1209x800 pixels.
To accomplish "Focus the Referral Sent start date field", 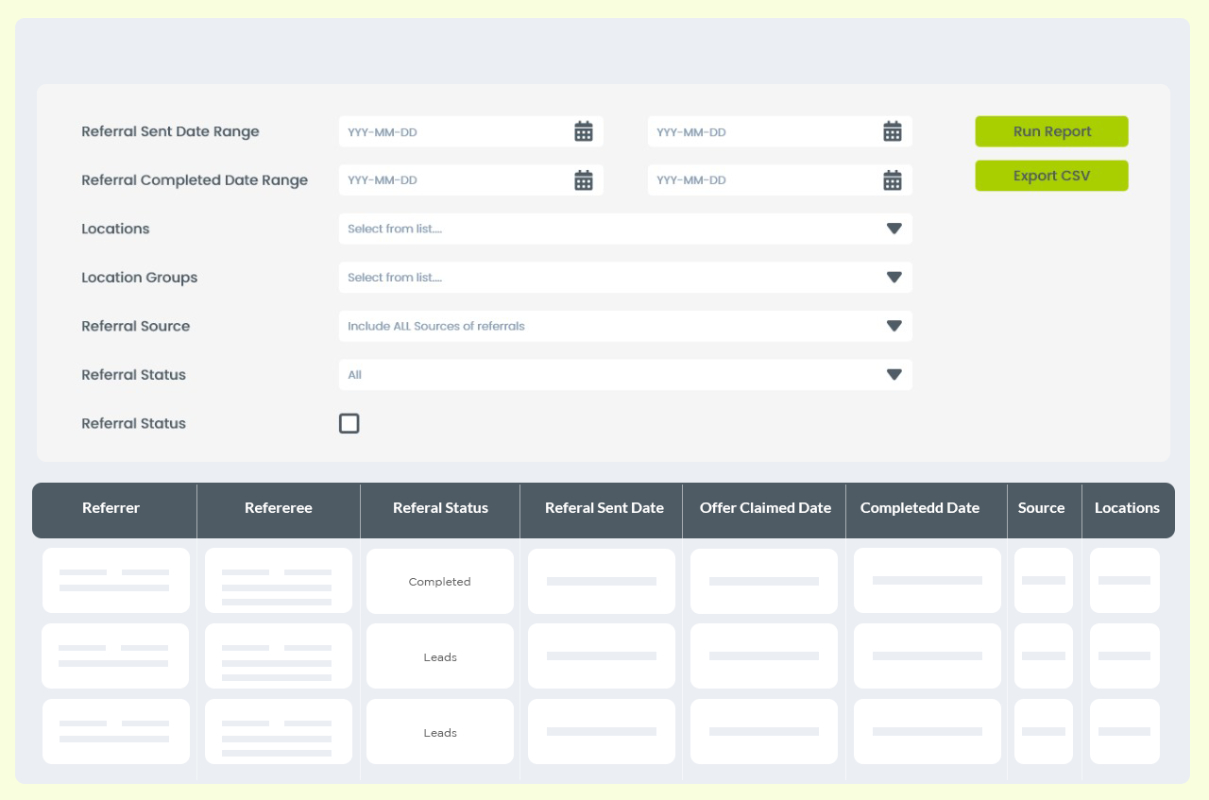I will point(471,131).
